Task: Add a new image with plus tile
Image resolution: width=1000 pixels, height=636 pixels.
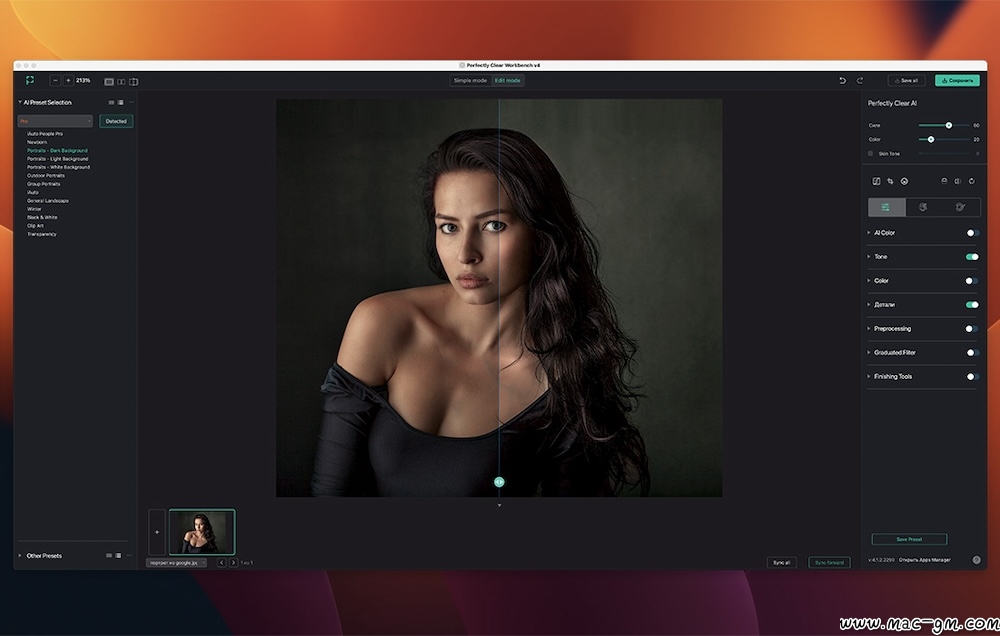Action: tap(157, 532)
